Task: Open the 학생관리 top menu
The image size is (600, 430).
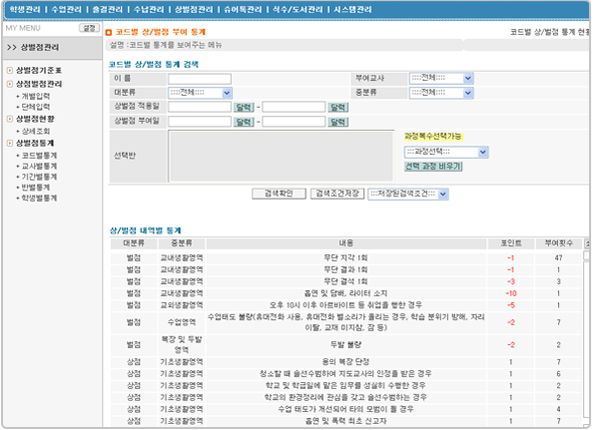Action: click(28, 9)
